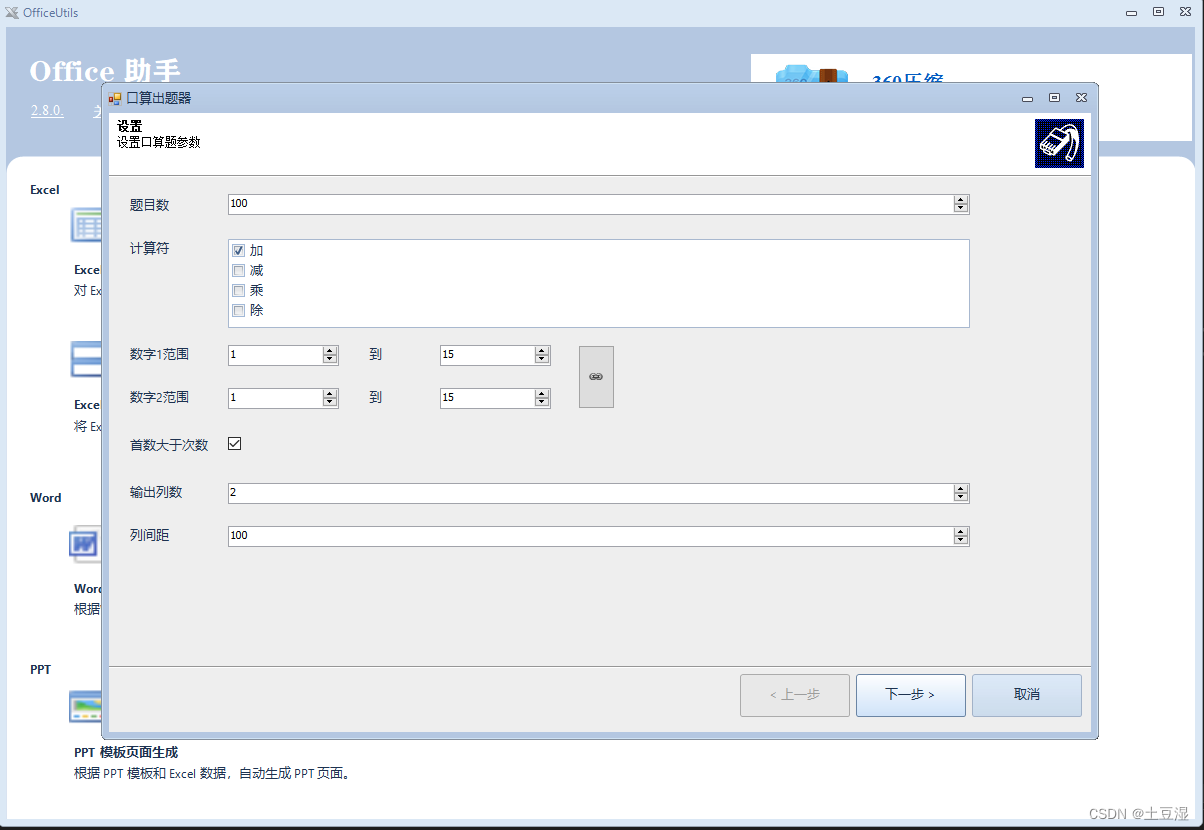Click the < 上一步 button
This screenshot has height=830, width=1204.
[795, 695]
